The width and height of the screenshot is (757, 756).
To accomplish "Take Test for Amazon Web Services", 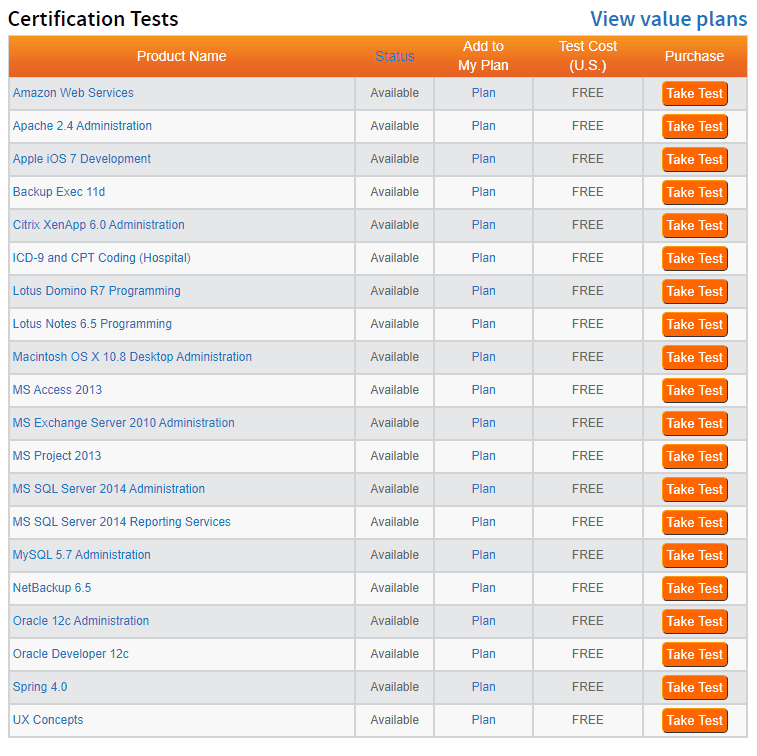I will 694,93.
